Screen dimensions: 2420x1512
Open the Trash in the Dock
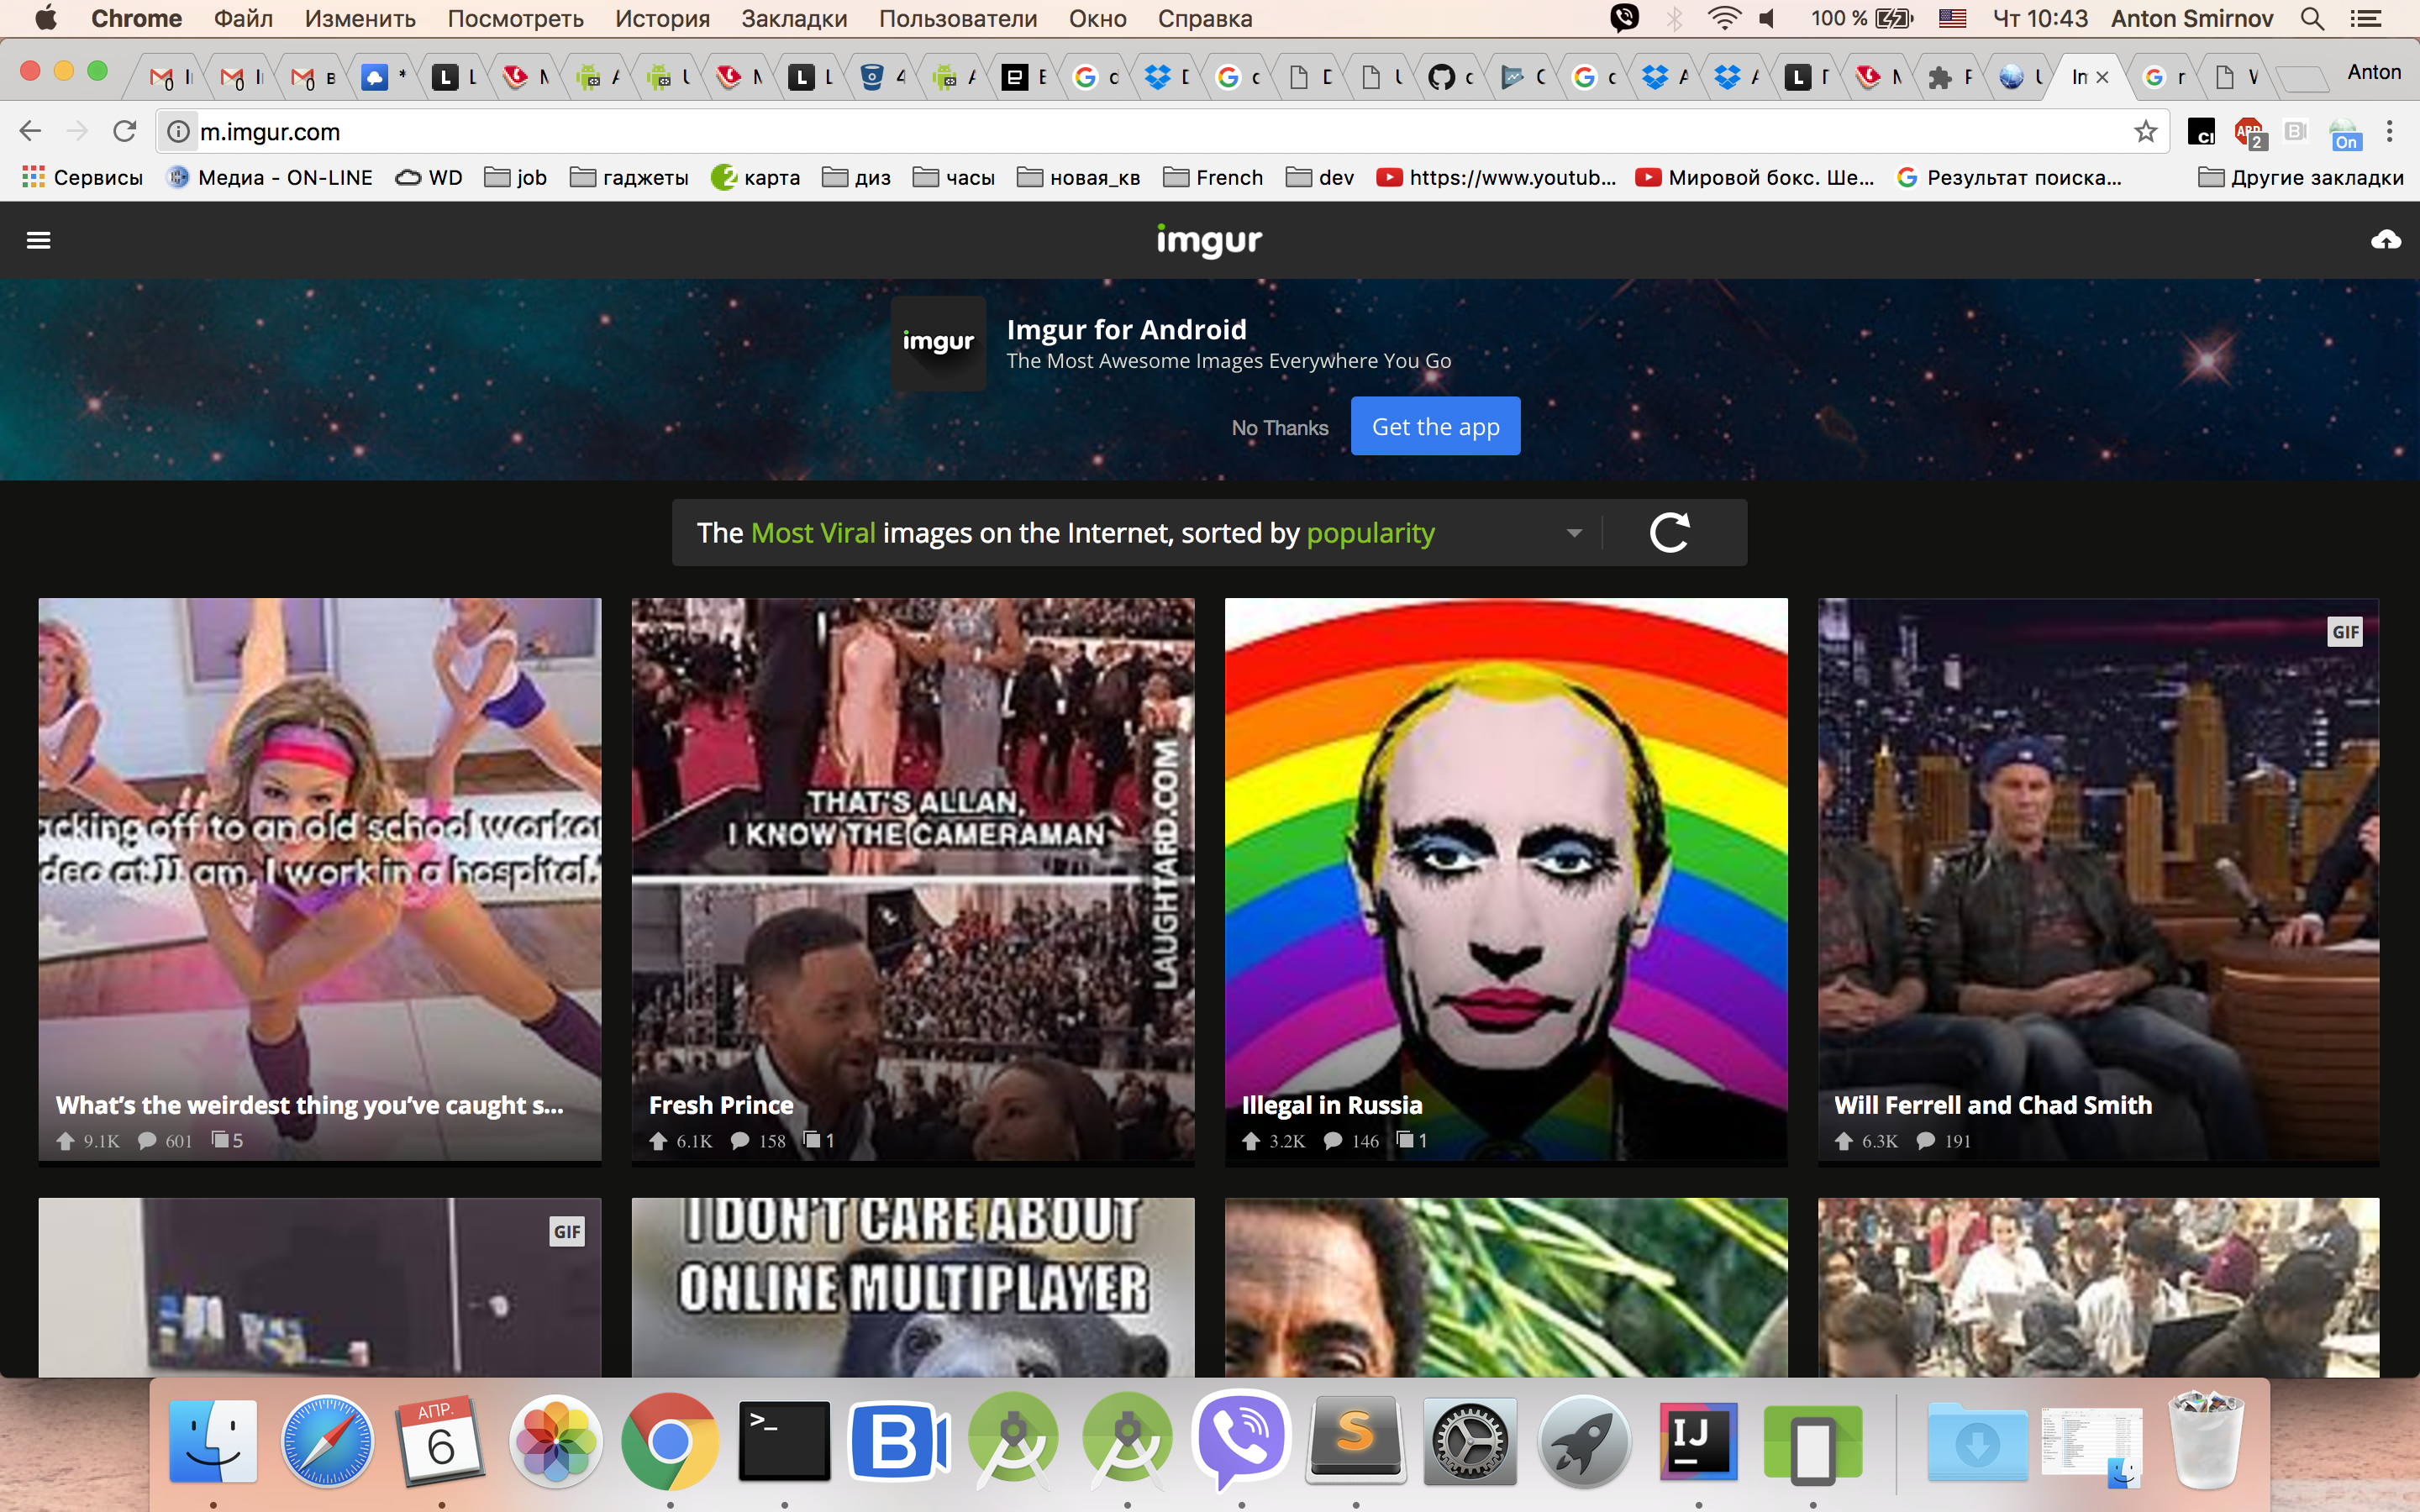click(x=2205, y=1441)
